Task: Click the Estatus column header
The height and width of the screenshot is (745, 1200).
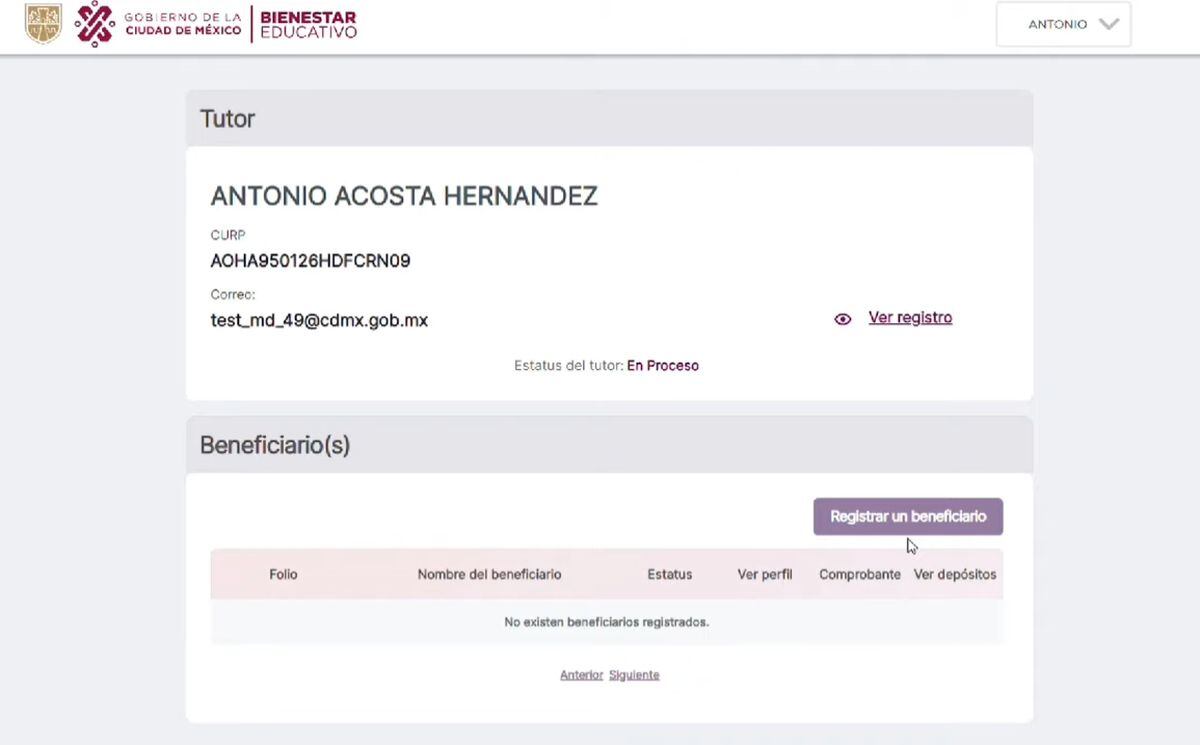Action: pyautogui.click(x=670, y=574)
